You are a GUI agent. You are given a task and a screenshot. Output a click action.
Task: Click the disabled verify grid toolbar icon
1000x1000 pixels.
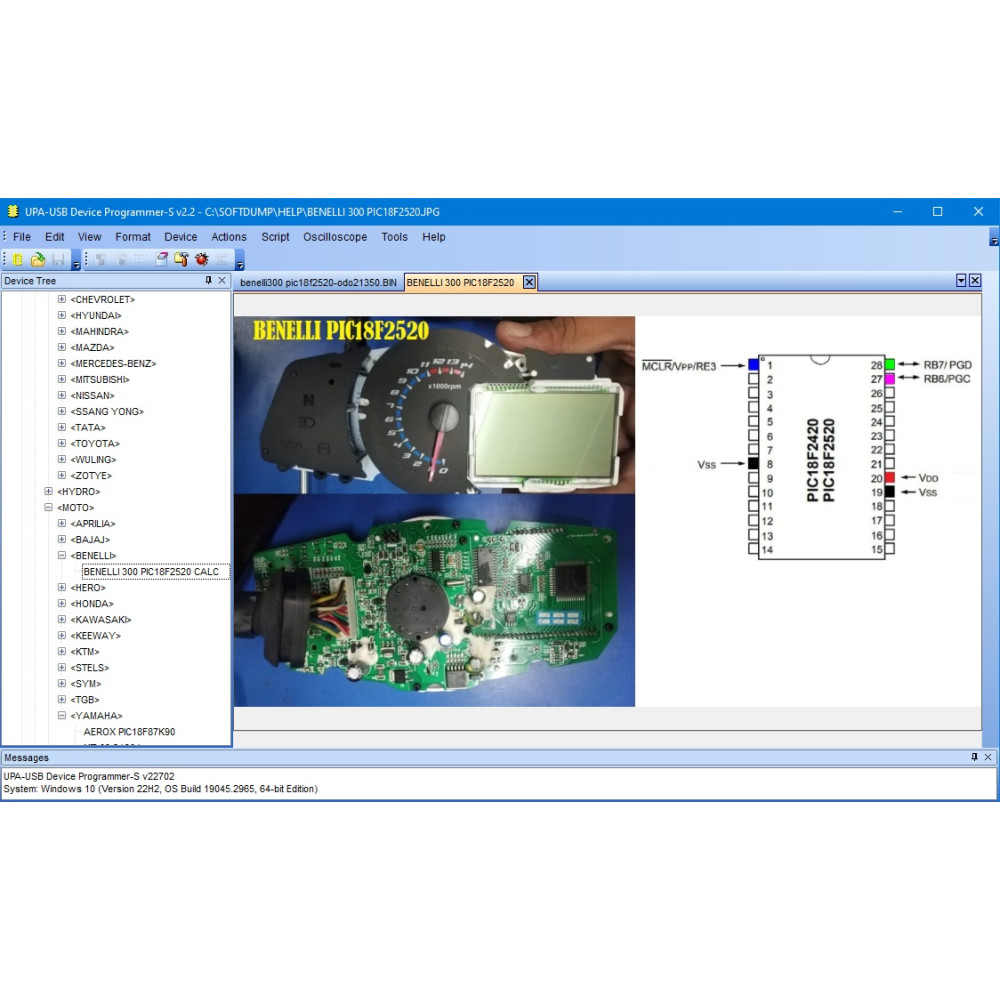pos(140,259)
